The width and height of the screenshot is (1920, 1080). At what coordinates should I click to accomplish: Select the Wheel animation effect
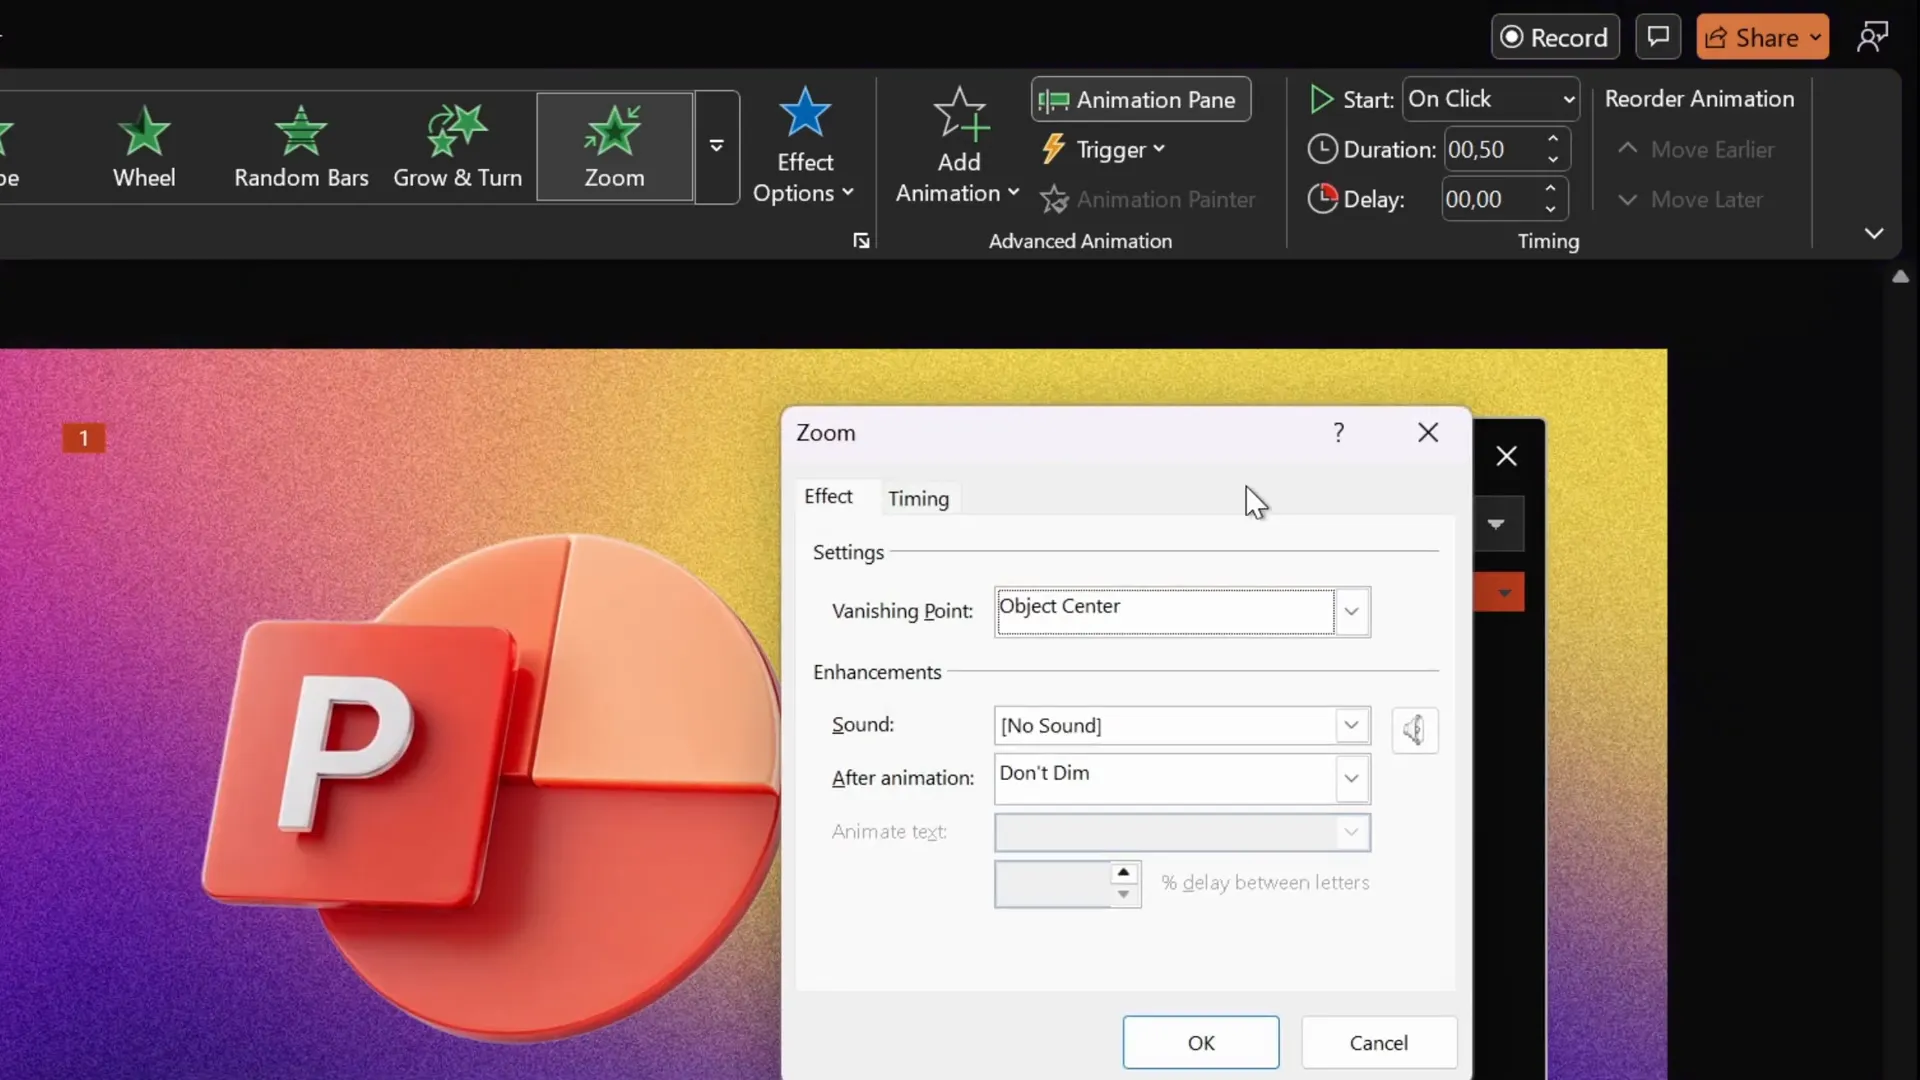[144, 148]
